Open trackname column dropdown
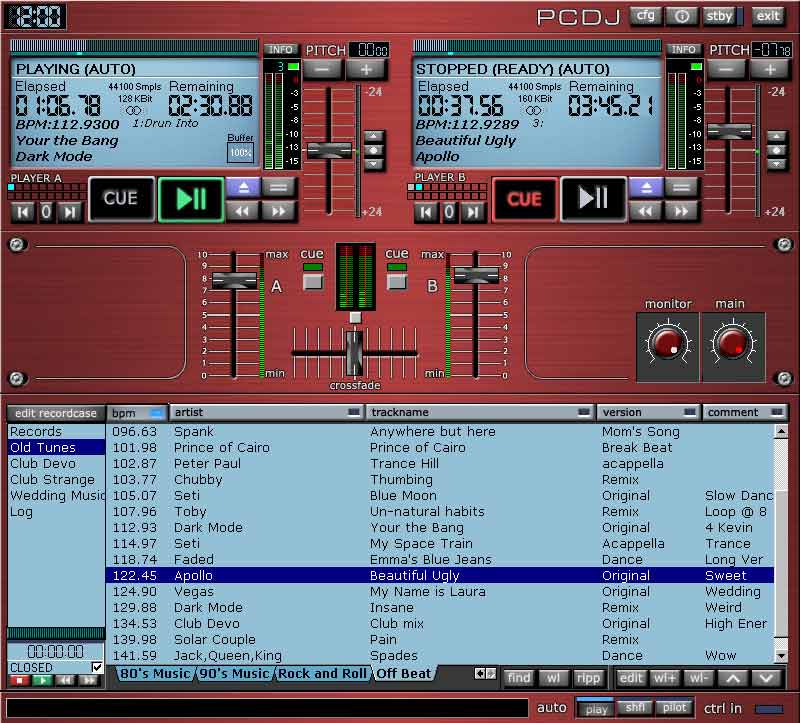 click(584, 412)
